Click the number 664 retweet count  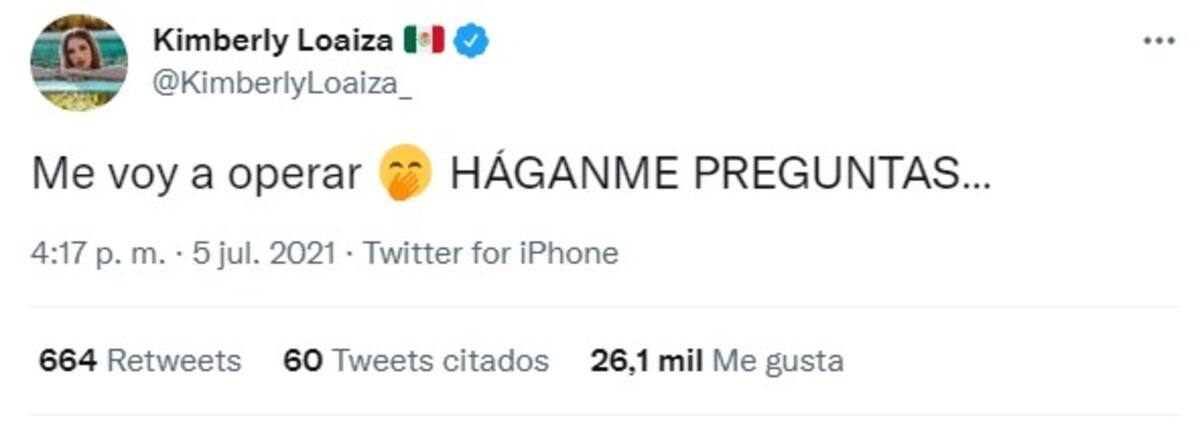(x=67, y=360)
